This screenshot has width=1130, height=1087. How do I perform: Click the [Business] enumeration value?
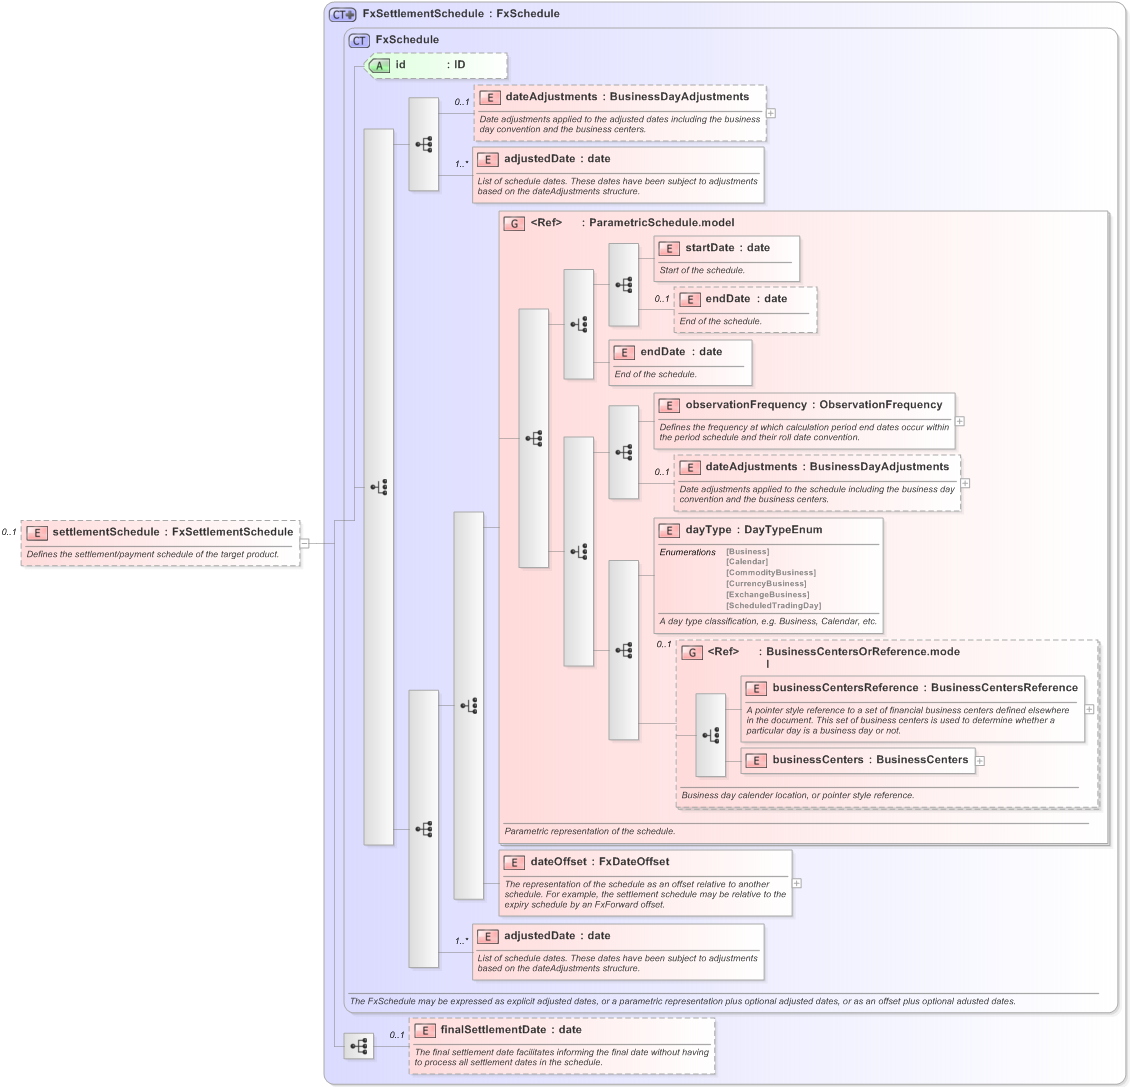(x=747, y=551)
